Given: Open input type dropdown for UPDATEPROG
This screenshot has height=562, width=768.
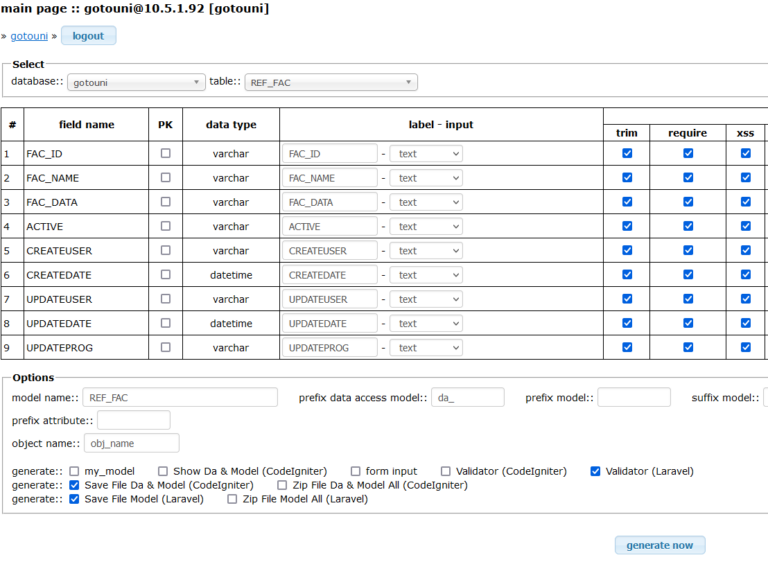Looking at the screenshot, I should pos(426,348).
